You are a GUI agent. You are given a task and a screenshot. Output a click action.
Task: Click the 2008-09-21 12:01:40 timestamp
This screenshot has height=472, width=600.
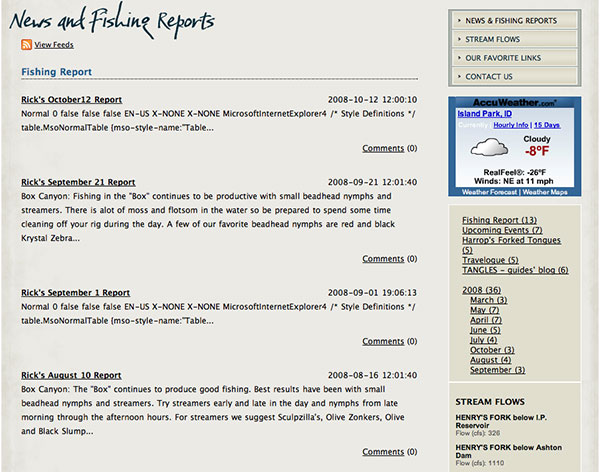pyautogui.click(x=372, y=182)
